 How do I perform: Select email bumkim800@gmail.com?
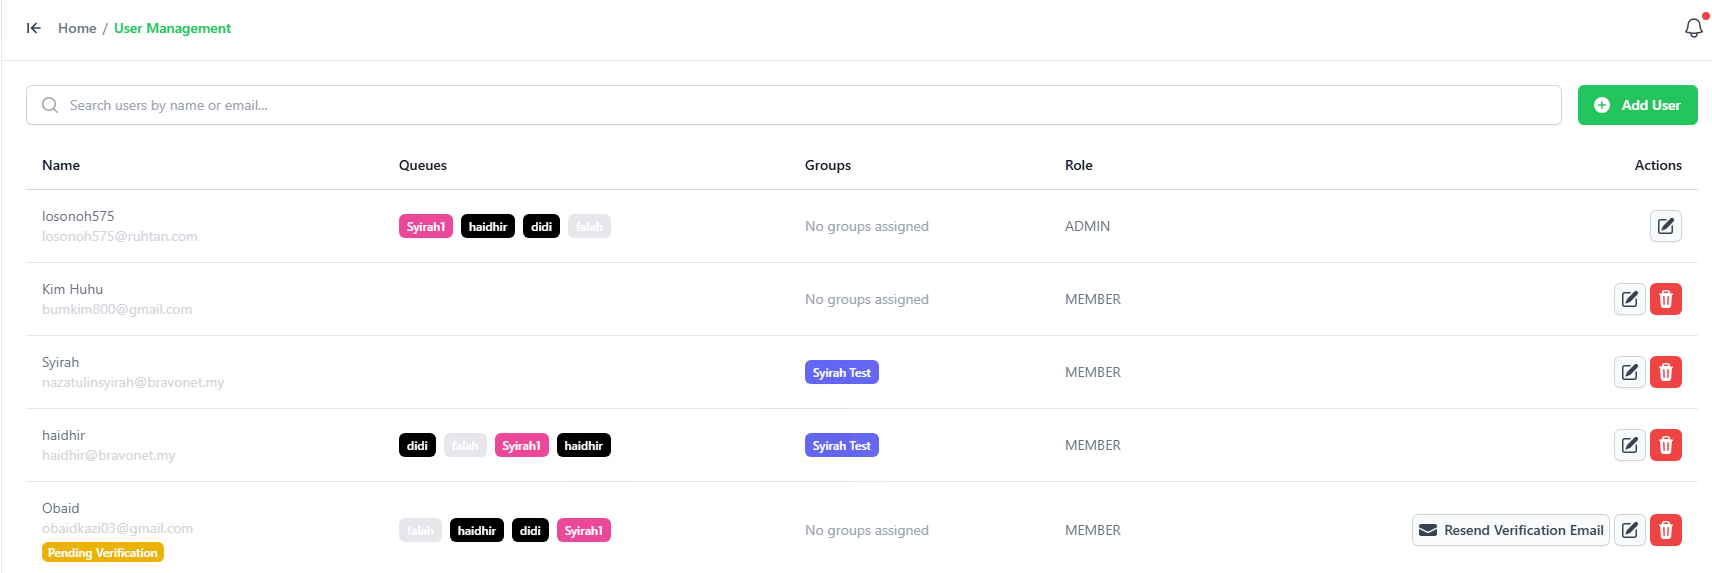(117, 309)
